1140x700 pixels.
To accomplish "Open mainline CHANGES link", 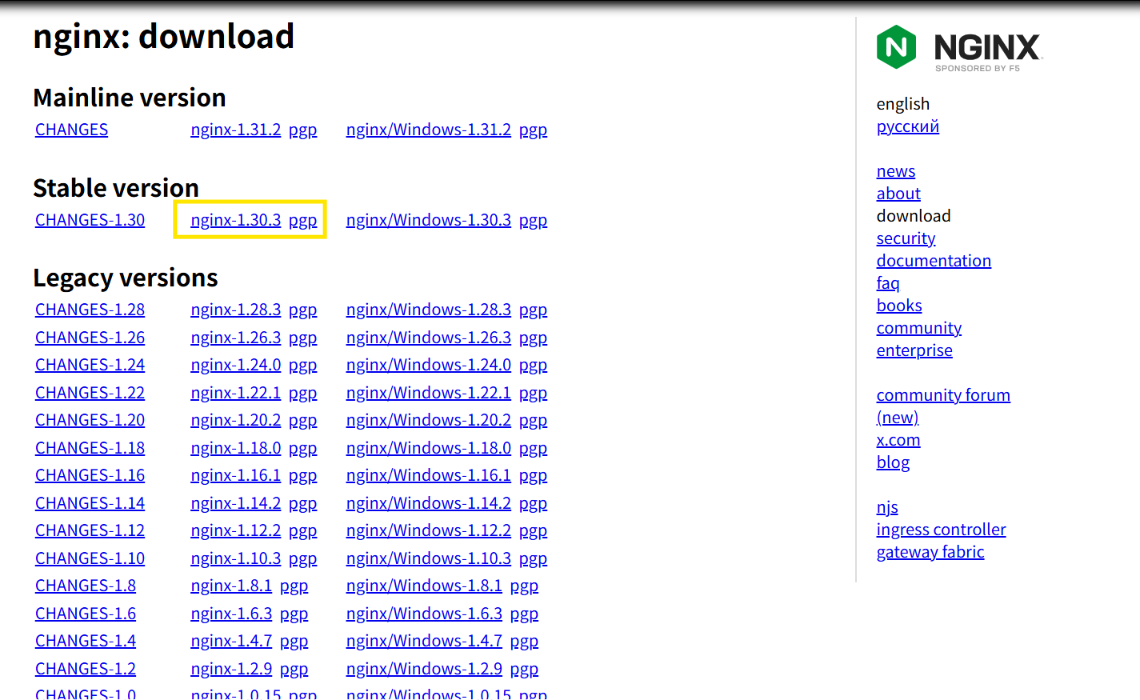I will pos(71,129).
